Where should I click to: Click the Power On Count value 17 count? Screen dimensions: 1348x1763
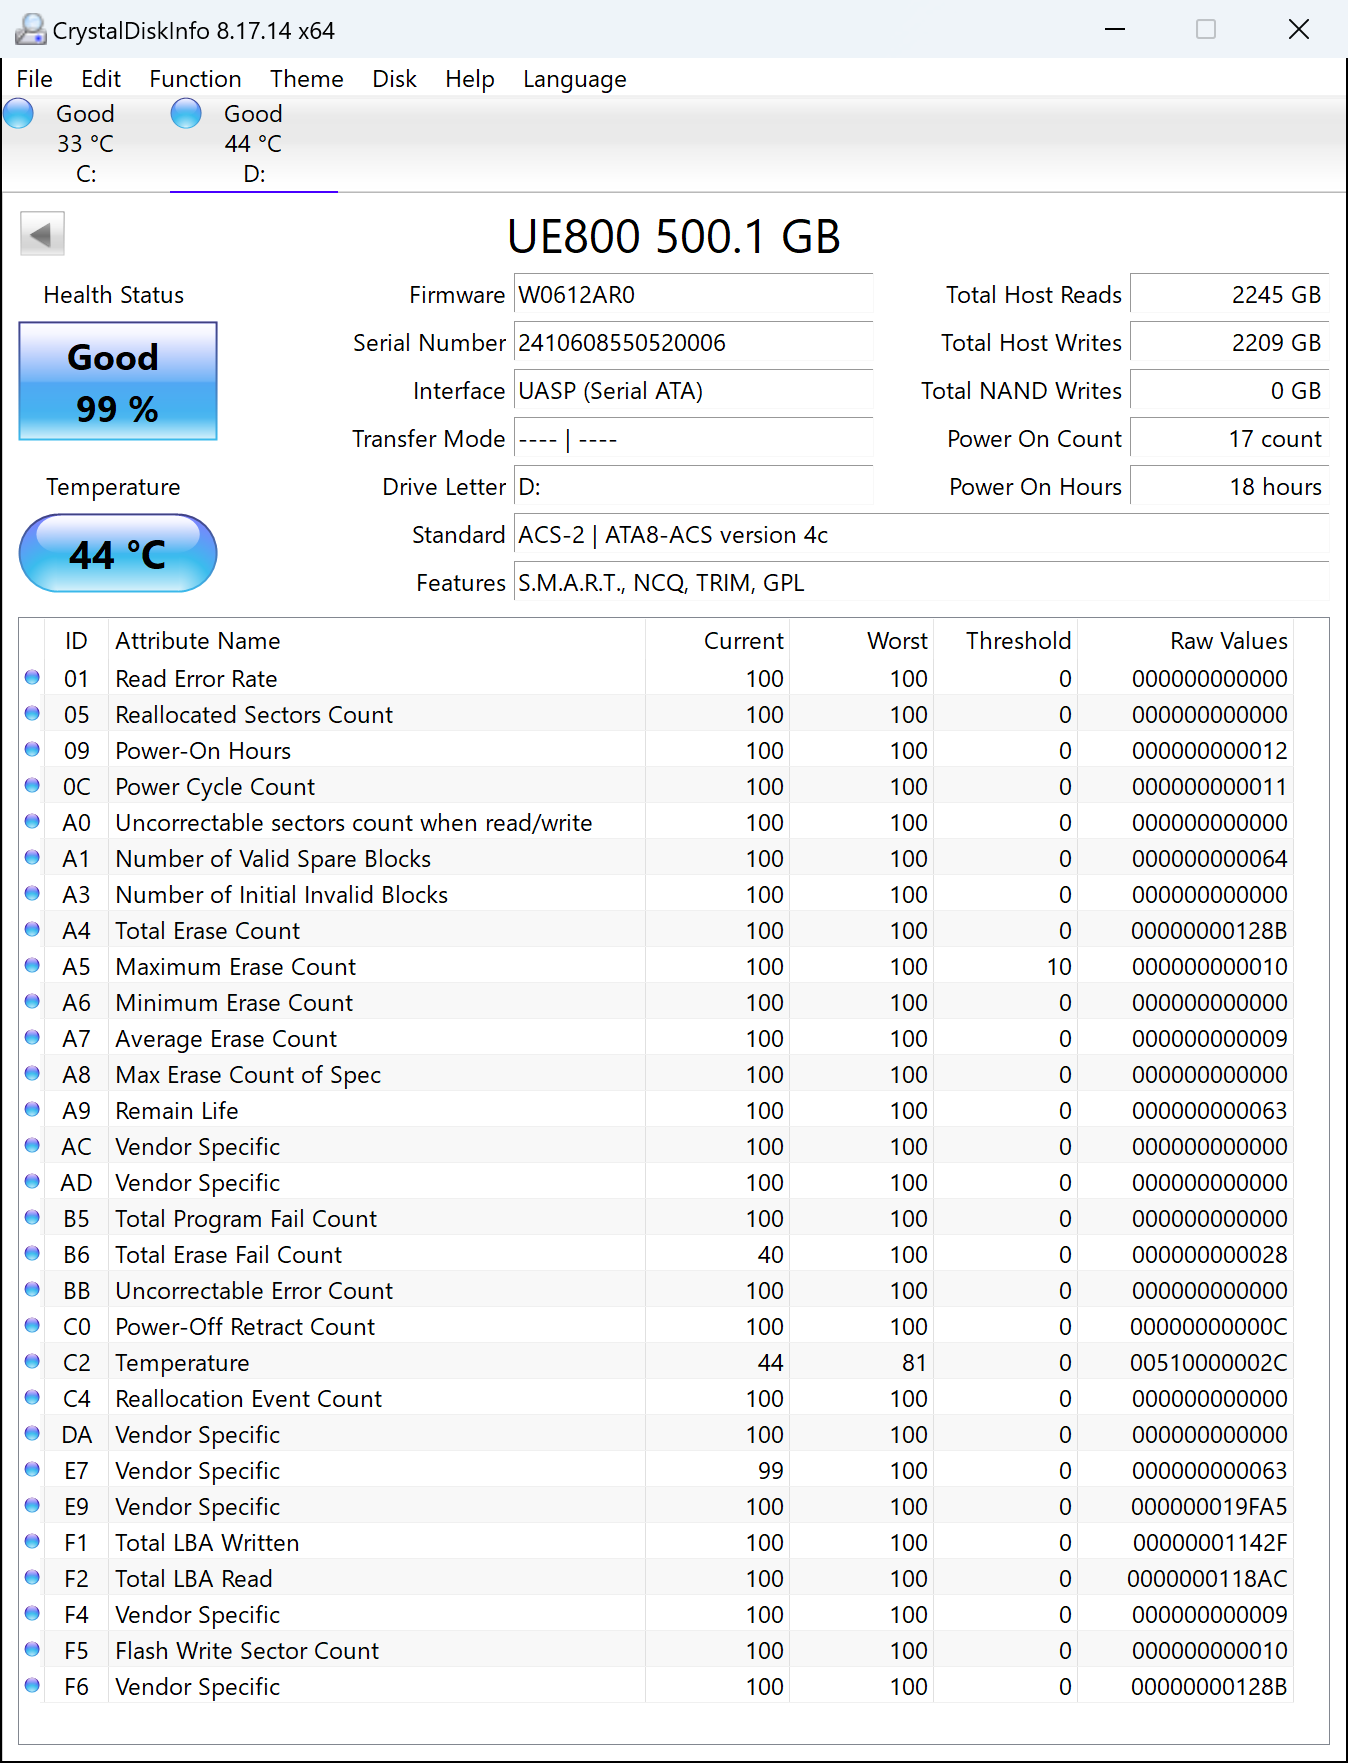pos(1229,439)
